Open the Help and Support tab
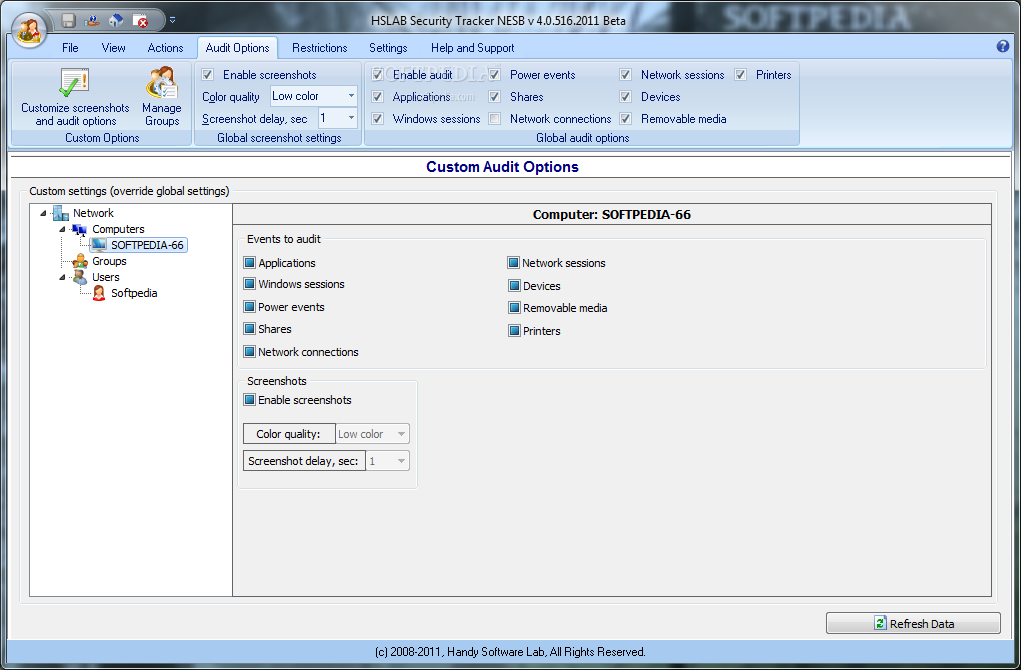This screenshot has width=1021, height=670. [473, 48]
